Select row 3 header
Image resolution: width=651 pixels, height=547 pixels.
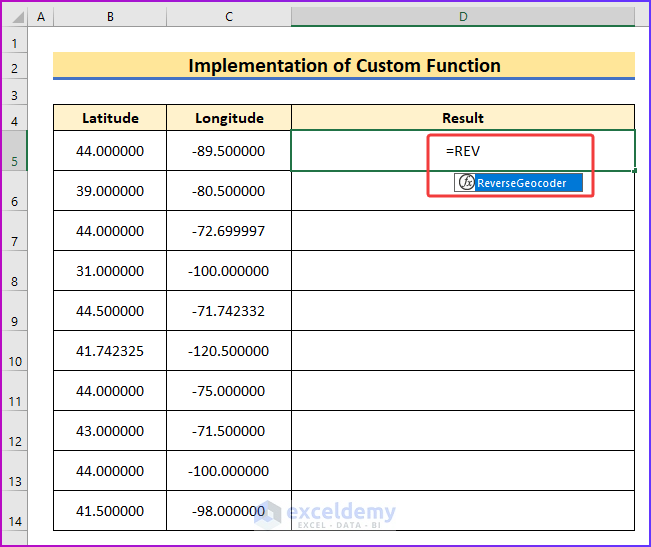[x=15, y=92]
